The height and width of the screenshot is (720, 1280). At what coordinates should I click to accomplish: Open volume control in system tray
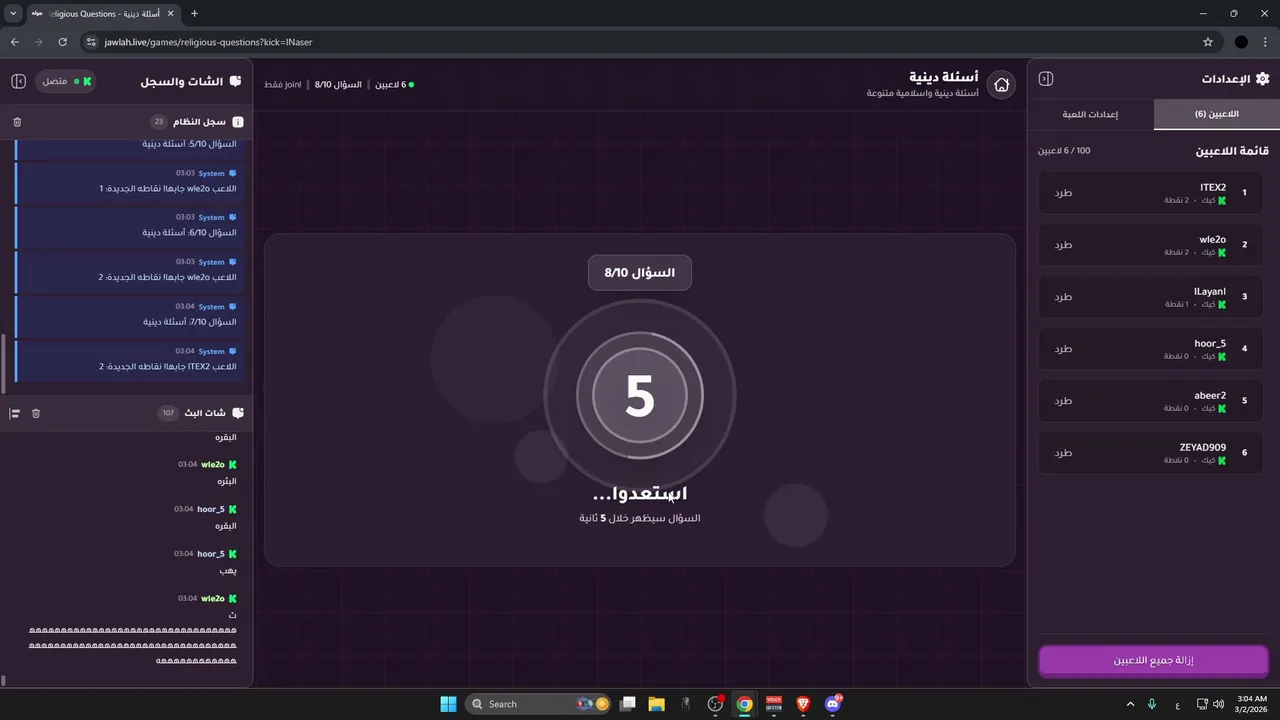coord(1218,704)
